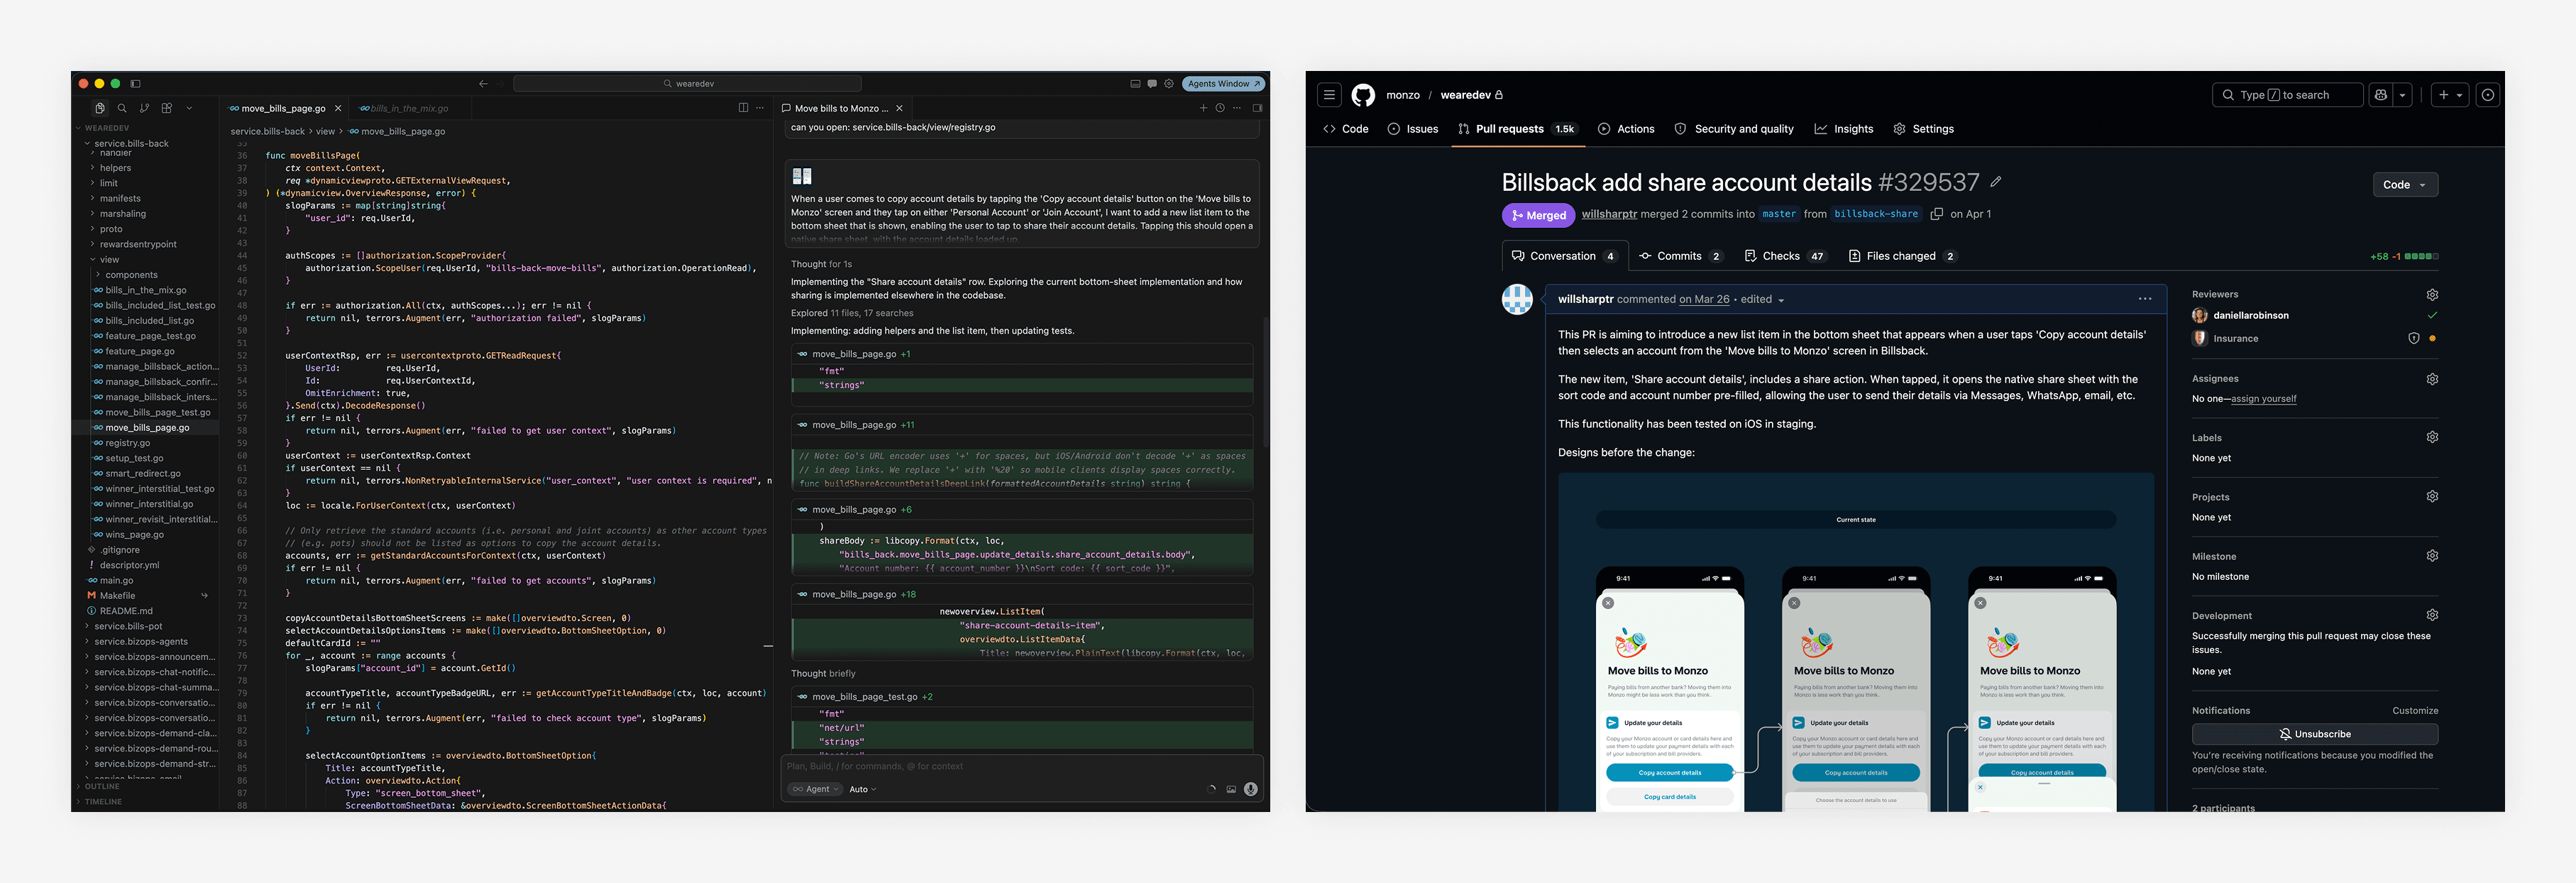Open the monzo organization link
Viewport: 2576px width, 883px height.
pos(1403,95)
